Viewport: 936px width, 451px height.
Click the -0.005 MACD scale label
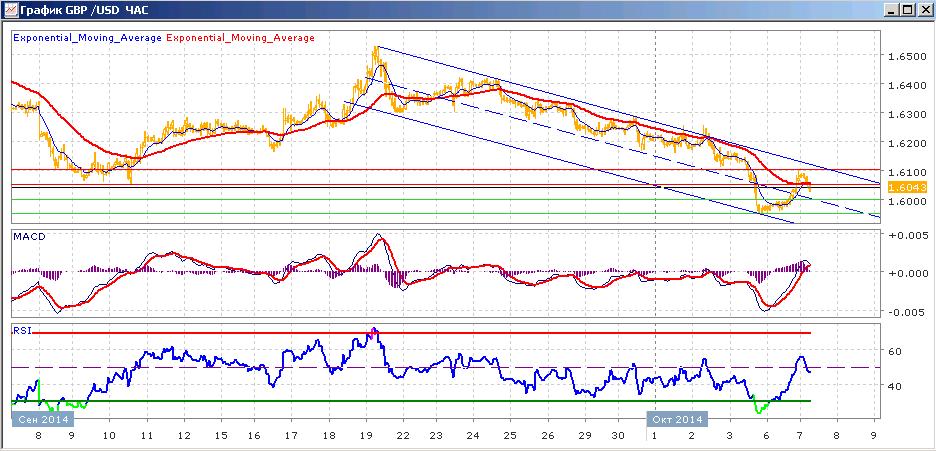click(x=908, y=312)
